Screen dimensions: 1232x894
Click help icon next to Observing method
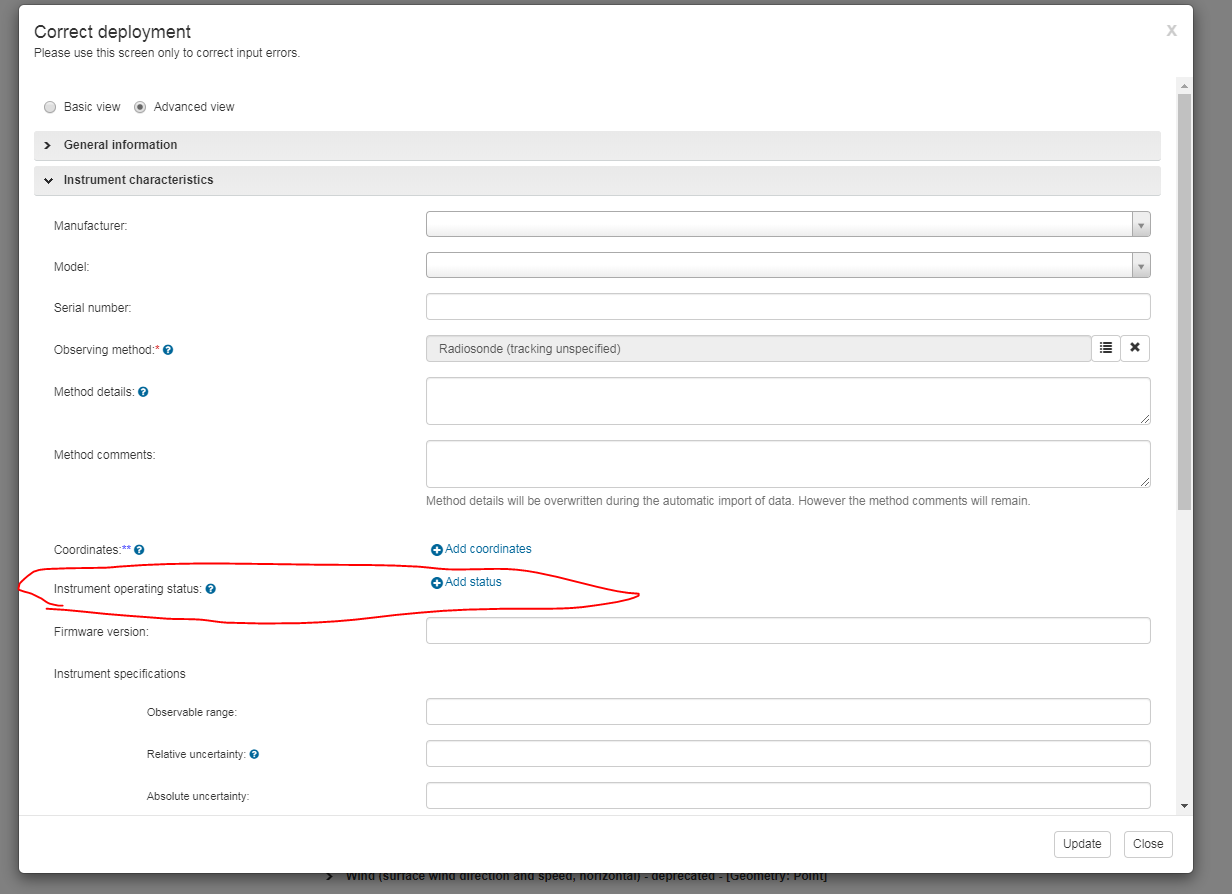(x=168, y=350)
